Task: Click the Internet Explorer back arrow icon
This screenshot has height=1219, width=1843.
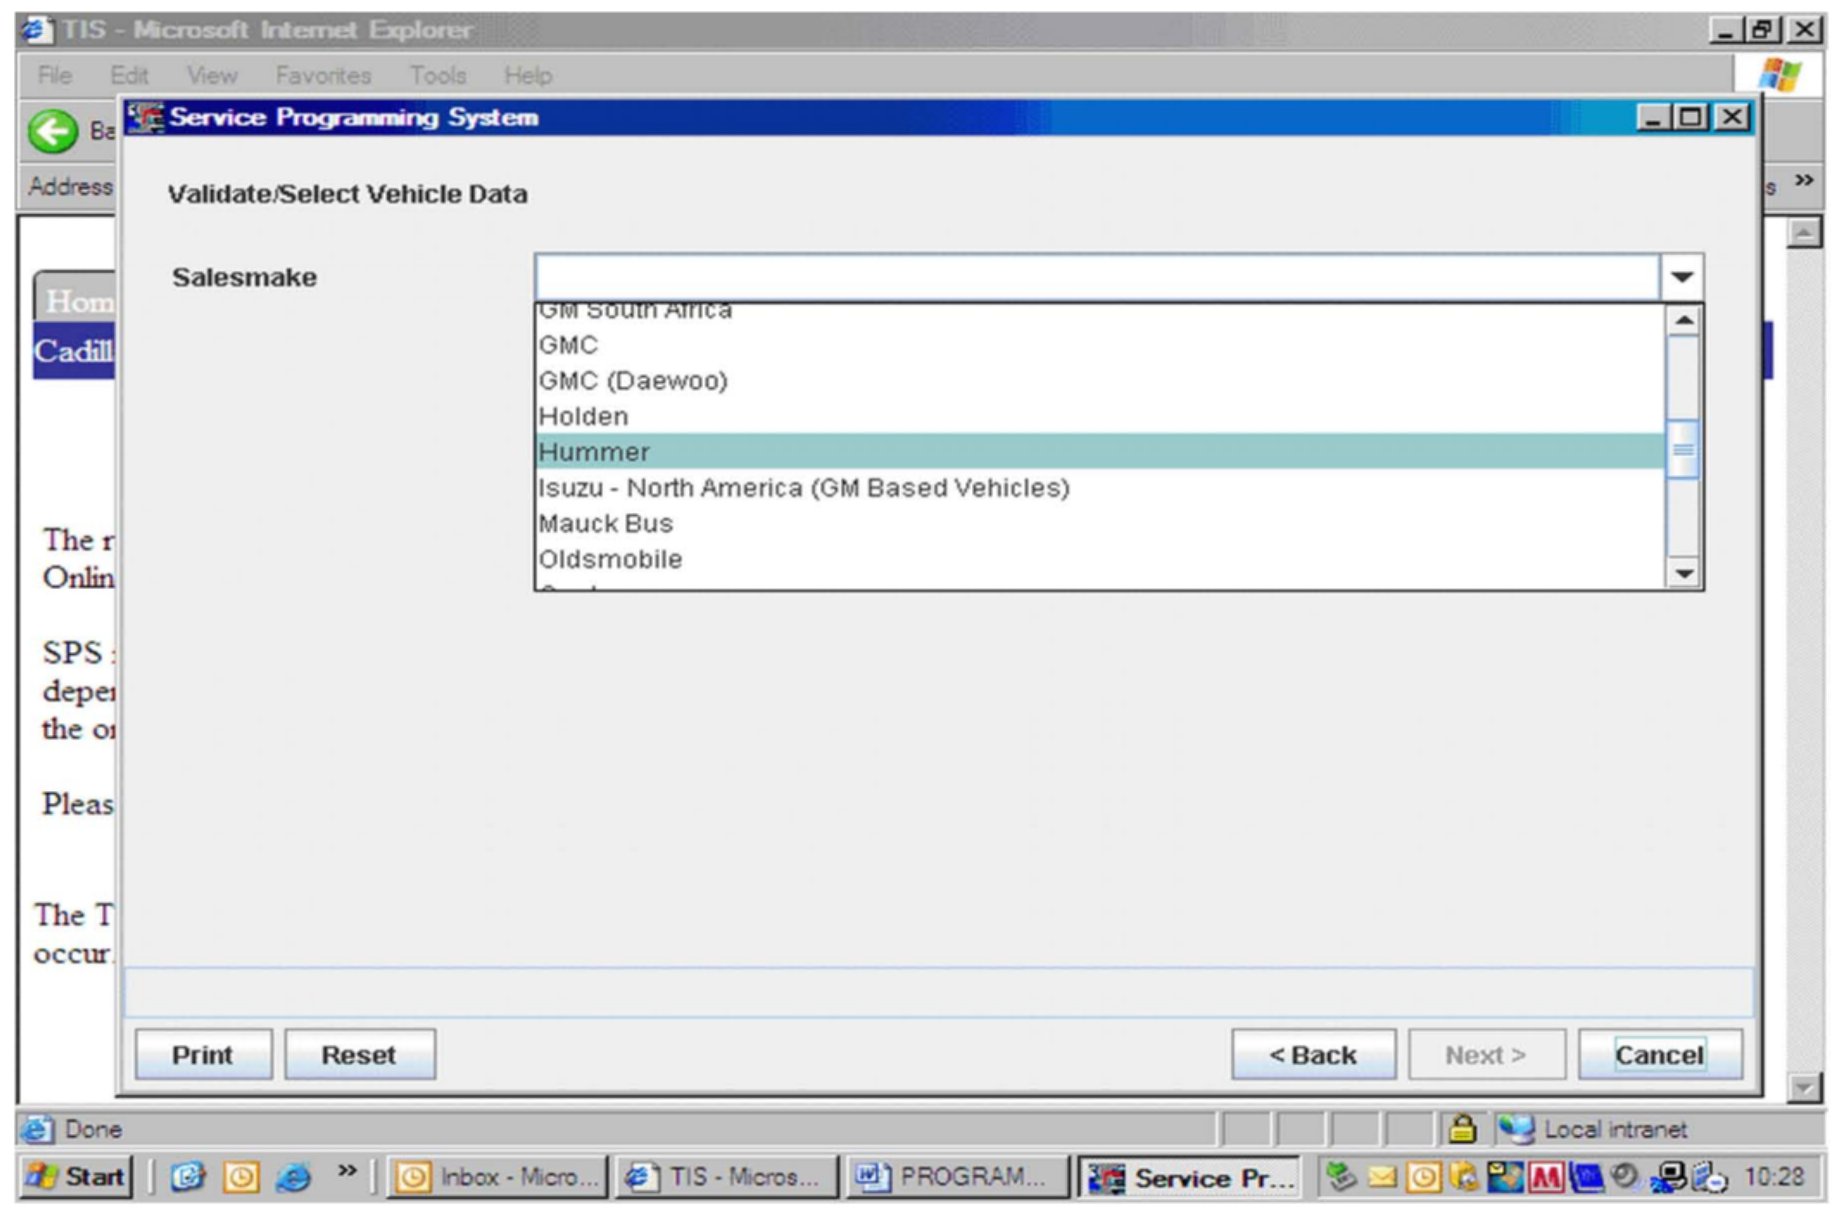Action: (x=52, y=131)
